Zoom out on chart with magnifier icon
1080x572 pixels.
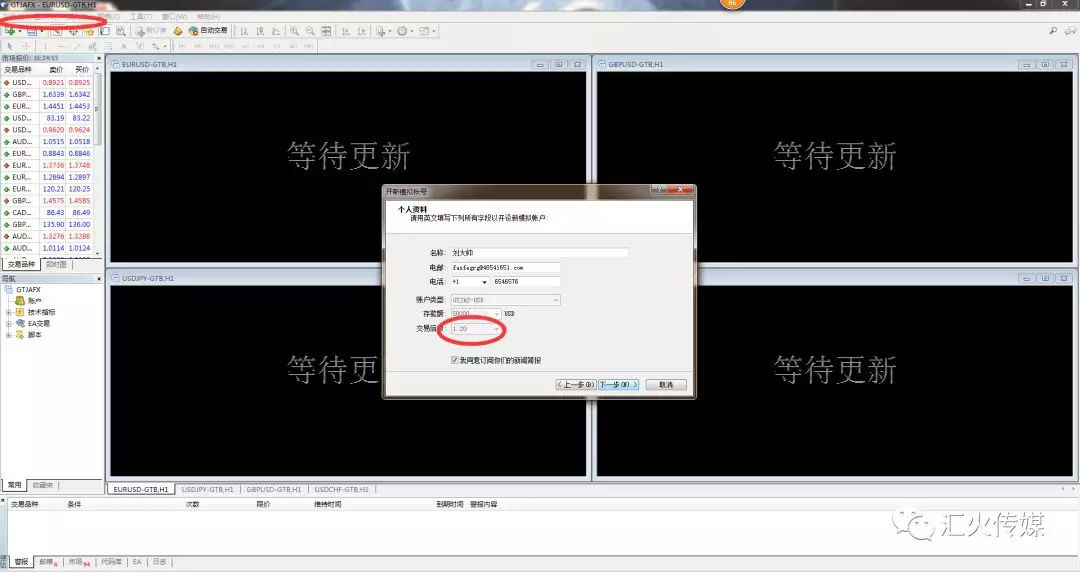tap(310, 31)
